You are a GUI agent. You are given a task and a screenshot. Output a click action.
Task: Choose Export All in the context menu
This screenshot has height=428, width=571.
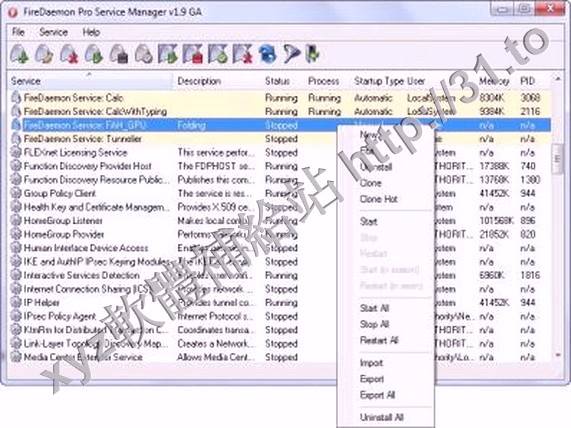click(x=378, y=395)
